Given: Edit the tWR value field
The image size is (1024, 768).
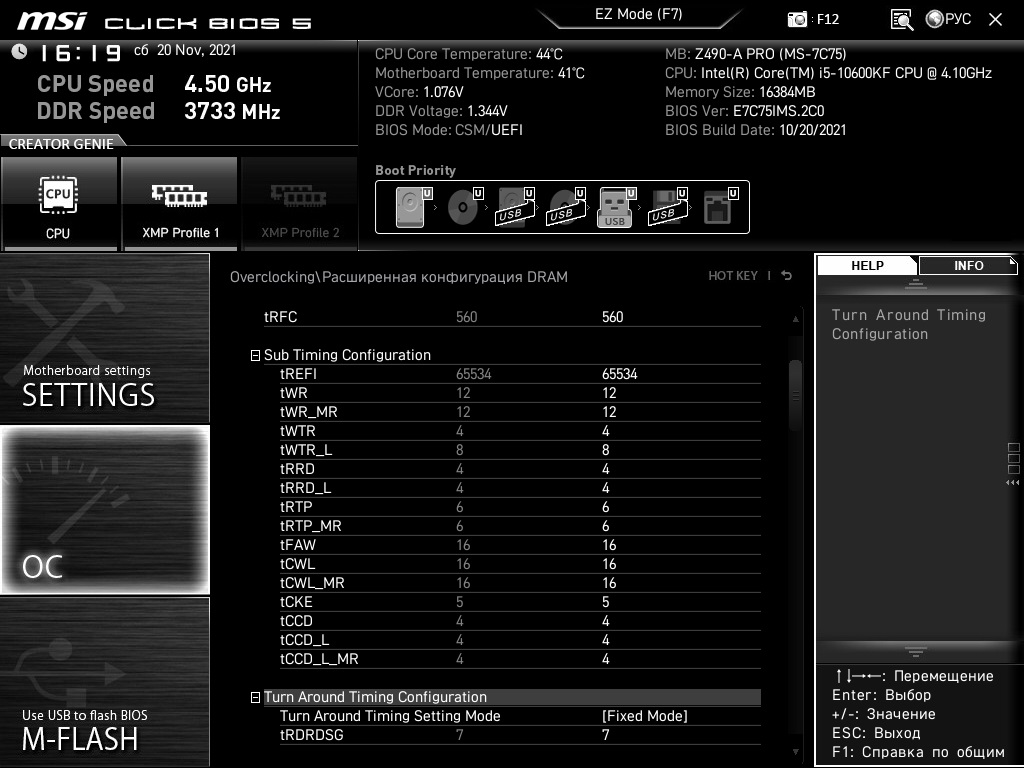Looking at the screenshot, I should (x=609, y=393).
